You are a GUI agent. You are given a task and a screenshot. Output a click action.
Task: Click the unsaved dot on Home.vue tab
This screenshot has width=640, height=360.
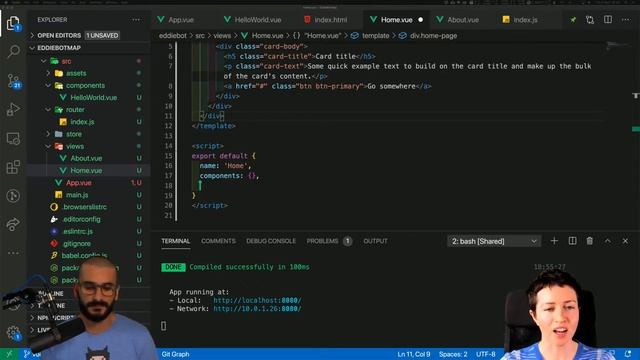click(420, 20)
